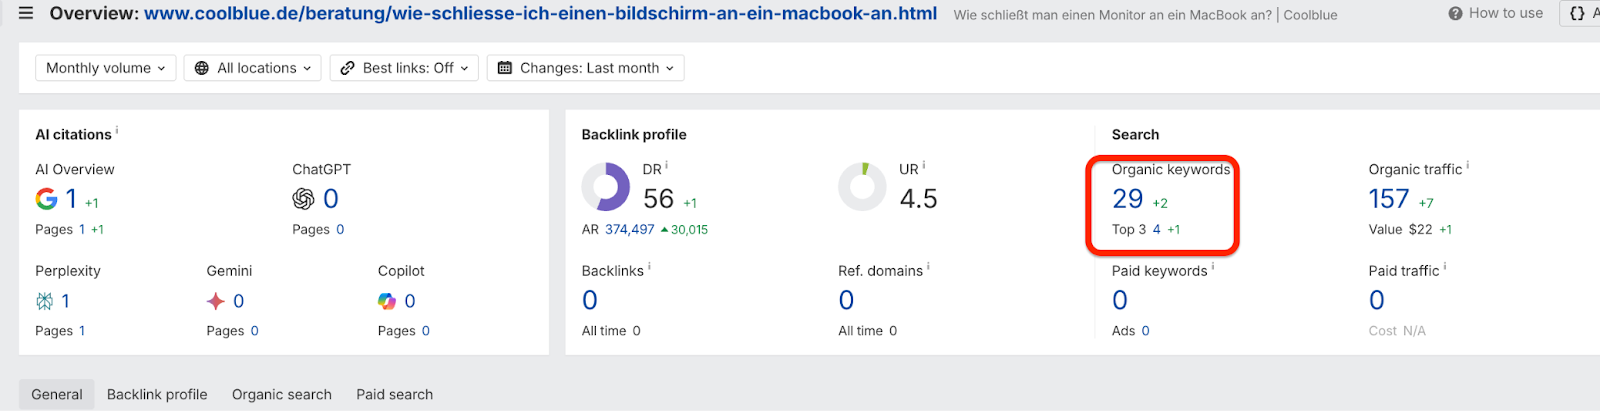Click ChatGPT count 0

click(331, 199)
